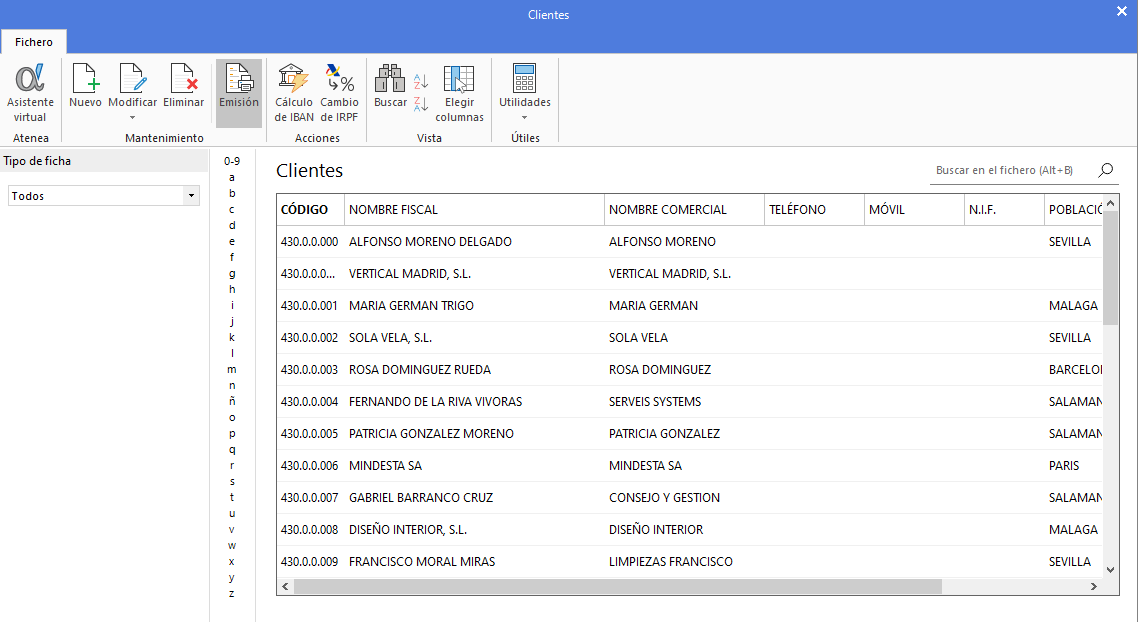Sort descending with the Z-A icon
This screenshot has height=622, width=1138.
click(421, 103)
